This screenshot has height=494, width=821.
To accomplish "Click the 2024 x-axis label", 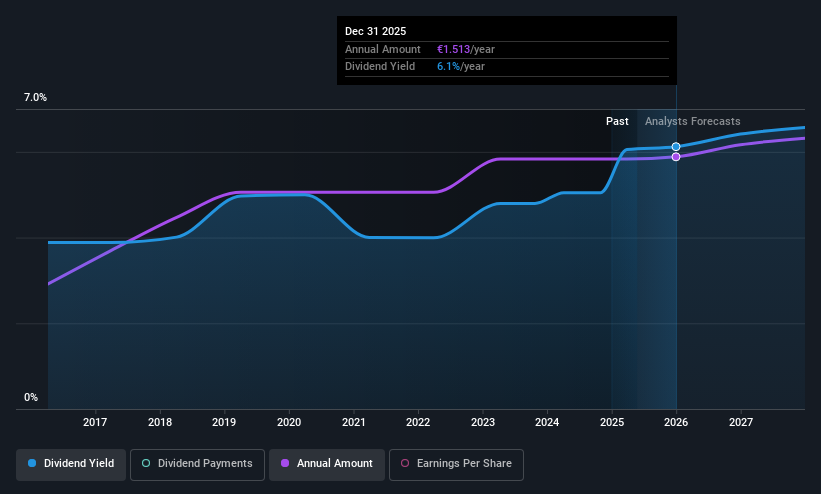I will (547, 422).
